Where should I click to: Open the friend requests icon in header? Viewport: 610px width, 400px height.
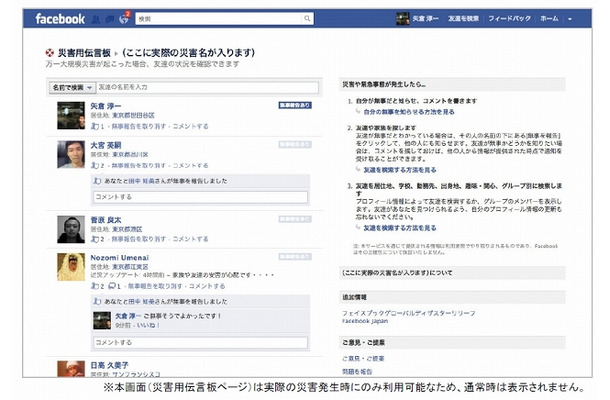(x=96, y=19)
